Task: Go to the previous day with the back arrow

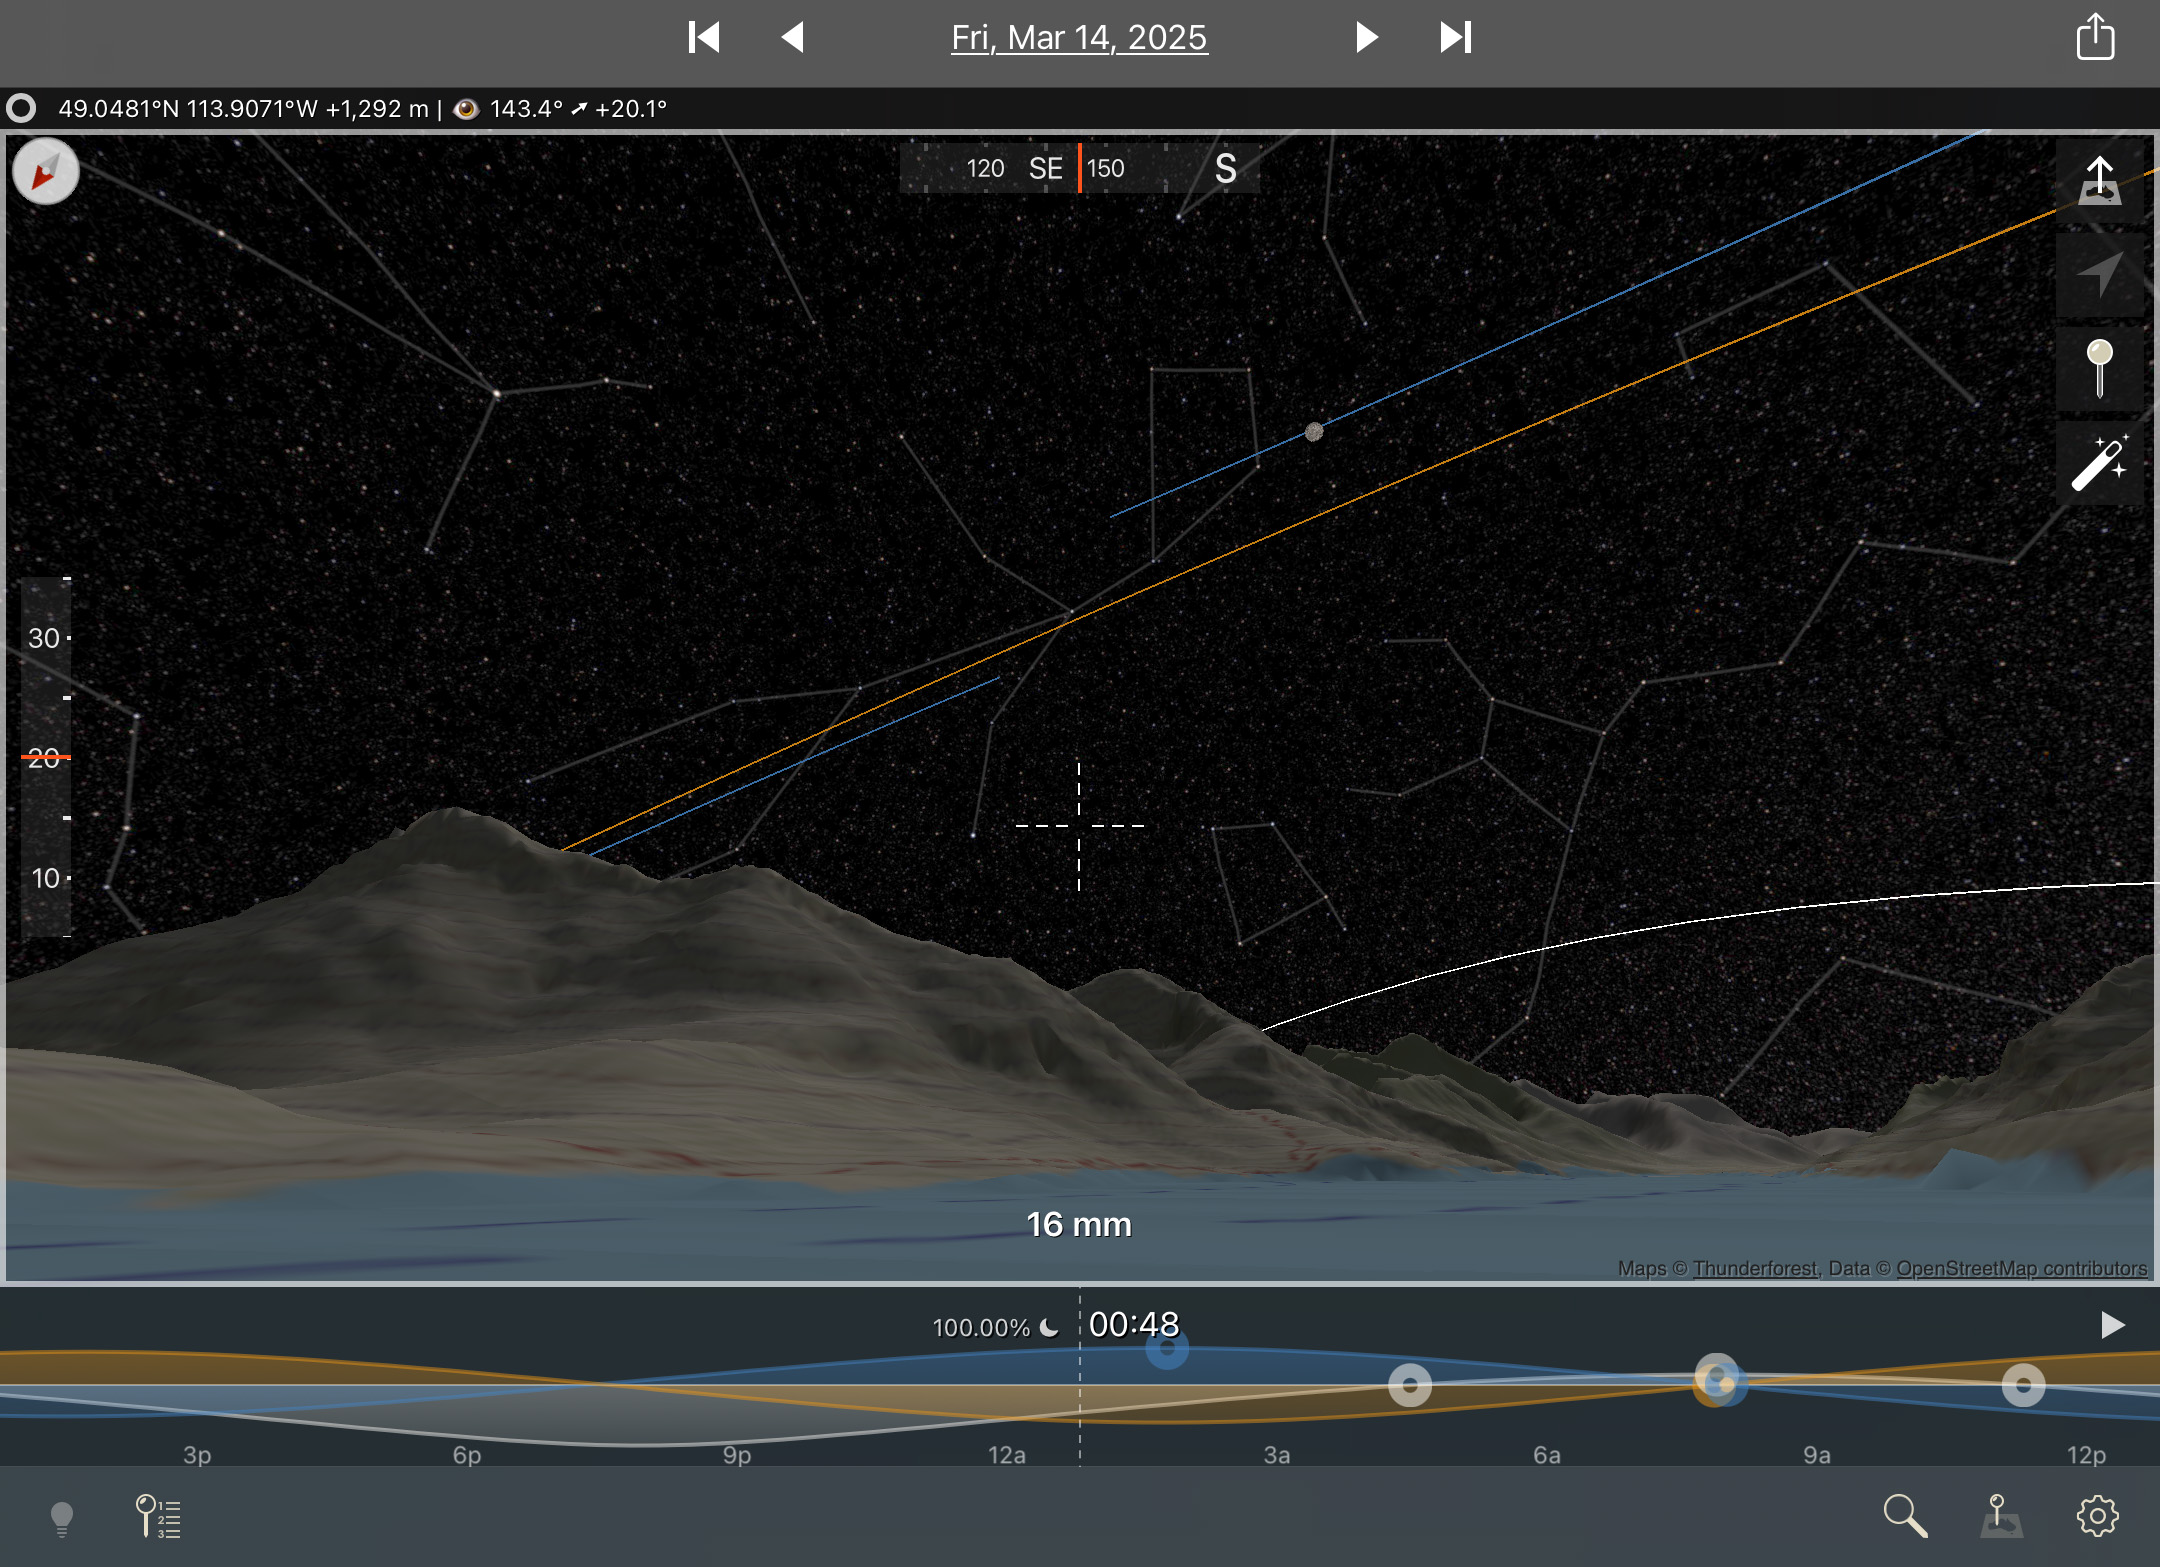Action: click(x=793, y=38)
